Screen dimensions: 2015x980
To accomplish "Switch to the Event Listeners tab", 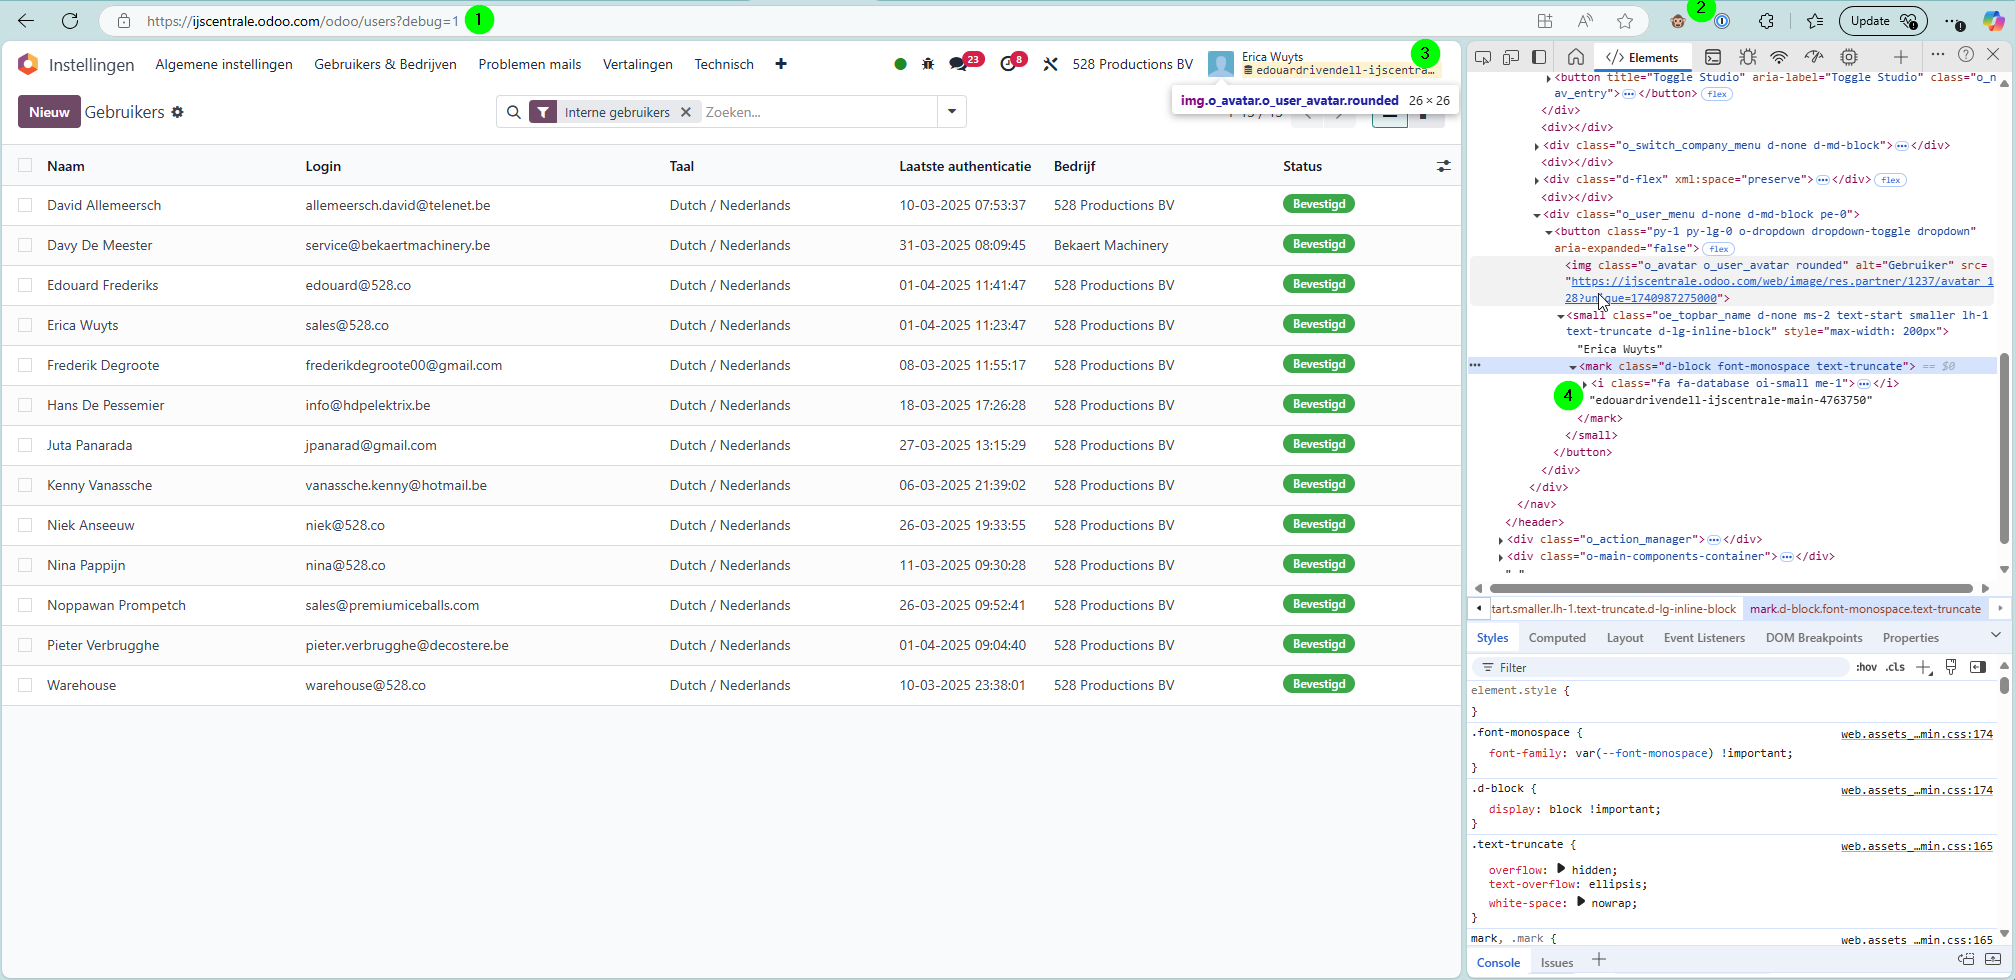I will [x=1704, y=638].
